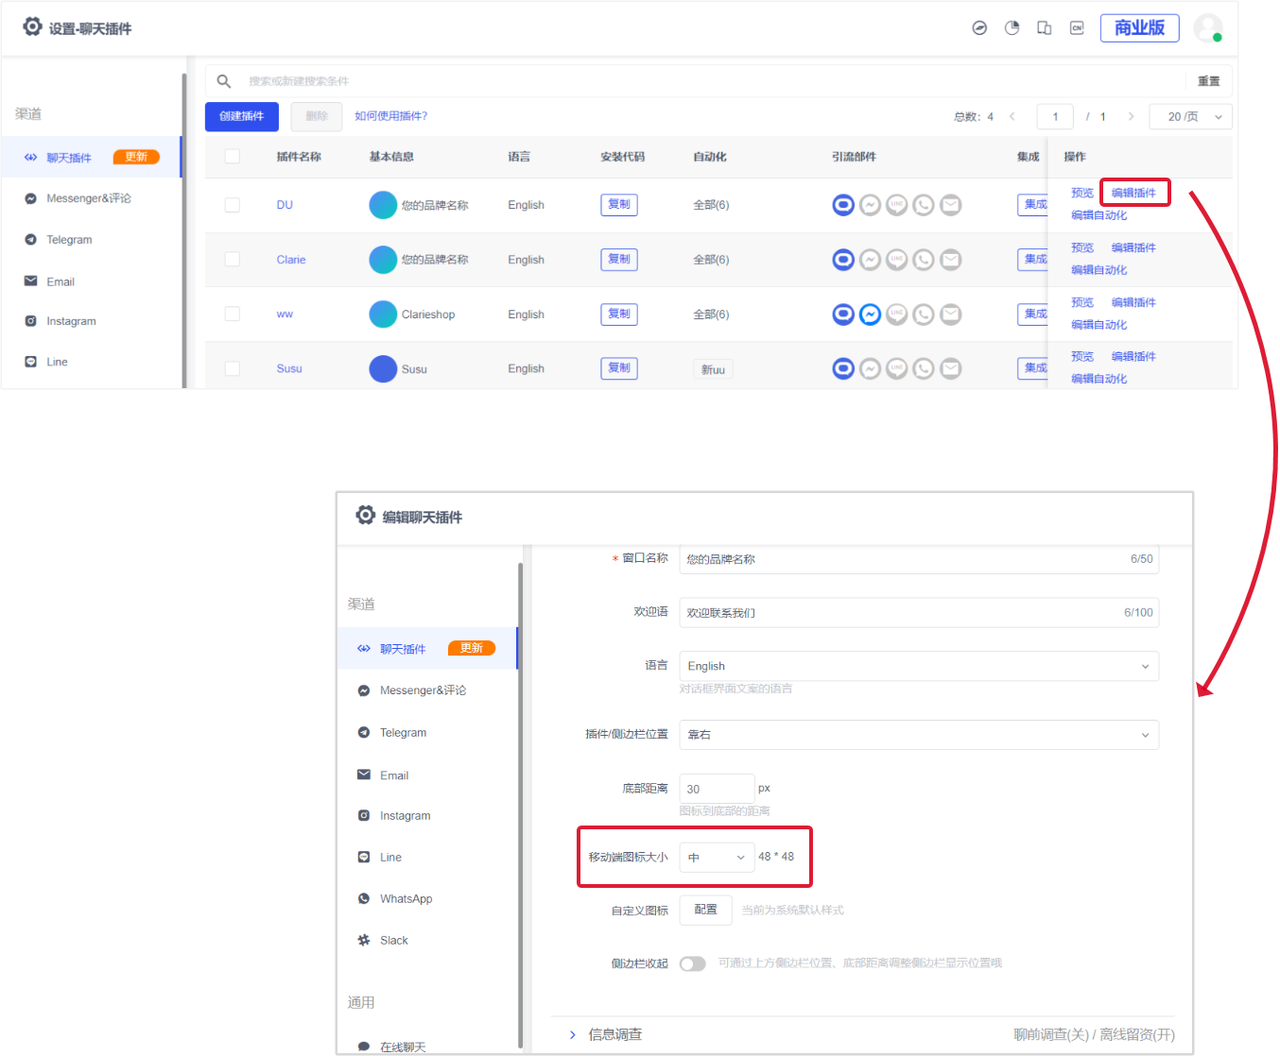The image size is (1280, 1056).
Task: Open the 语言 English dropdown
Action: (918, 666)
